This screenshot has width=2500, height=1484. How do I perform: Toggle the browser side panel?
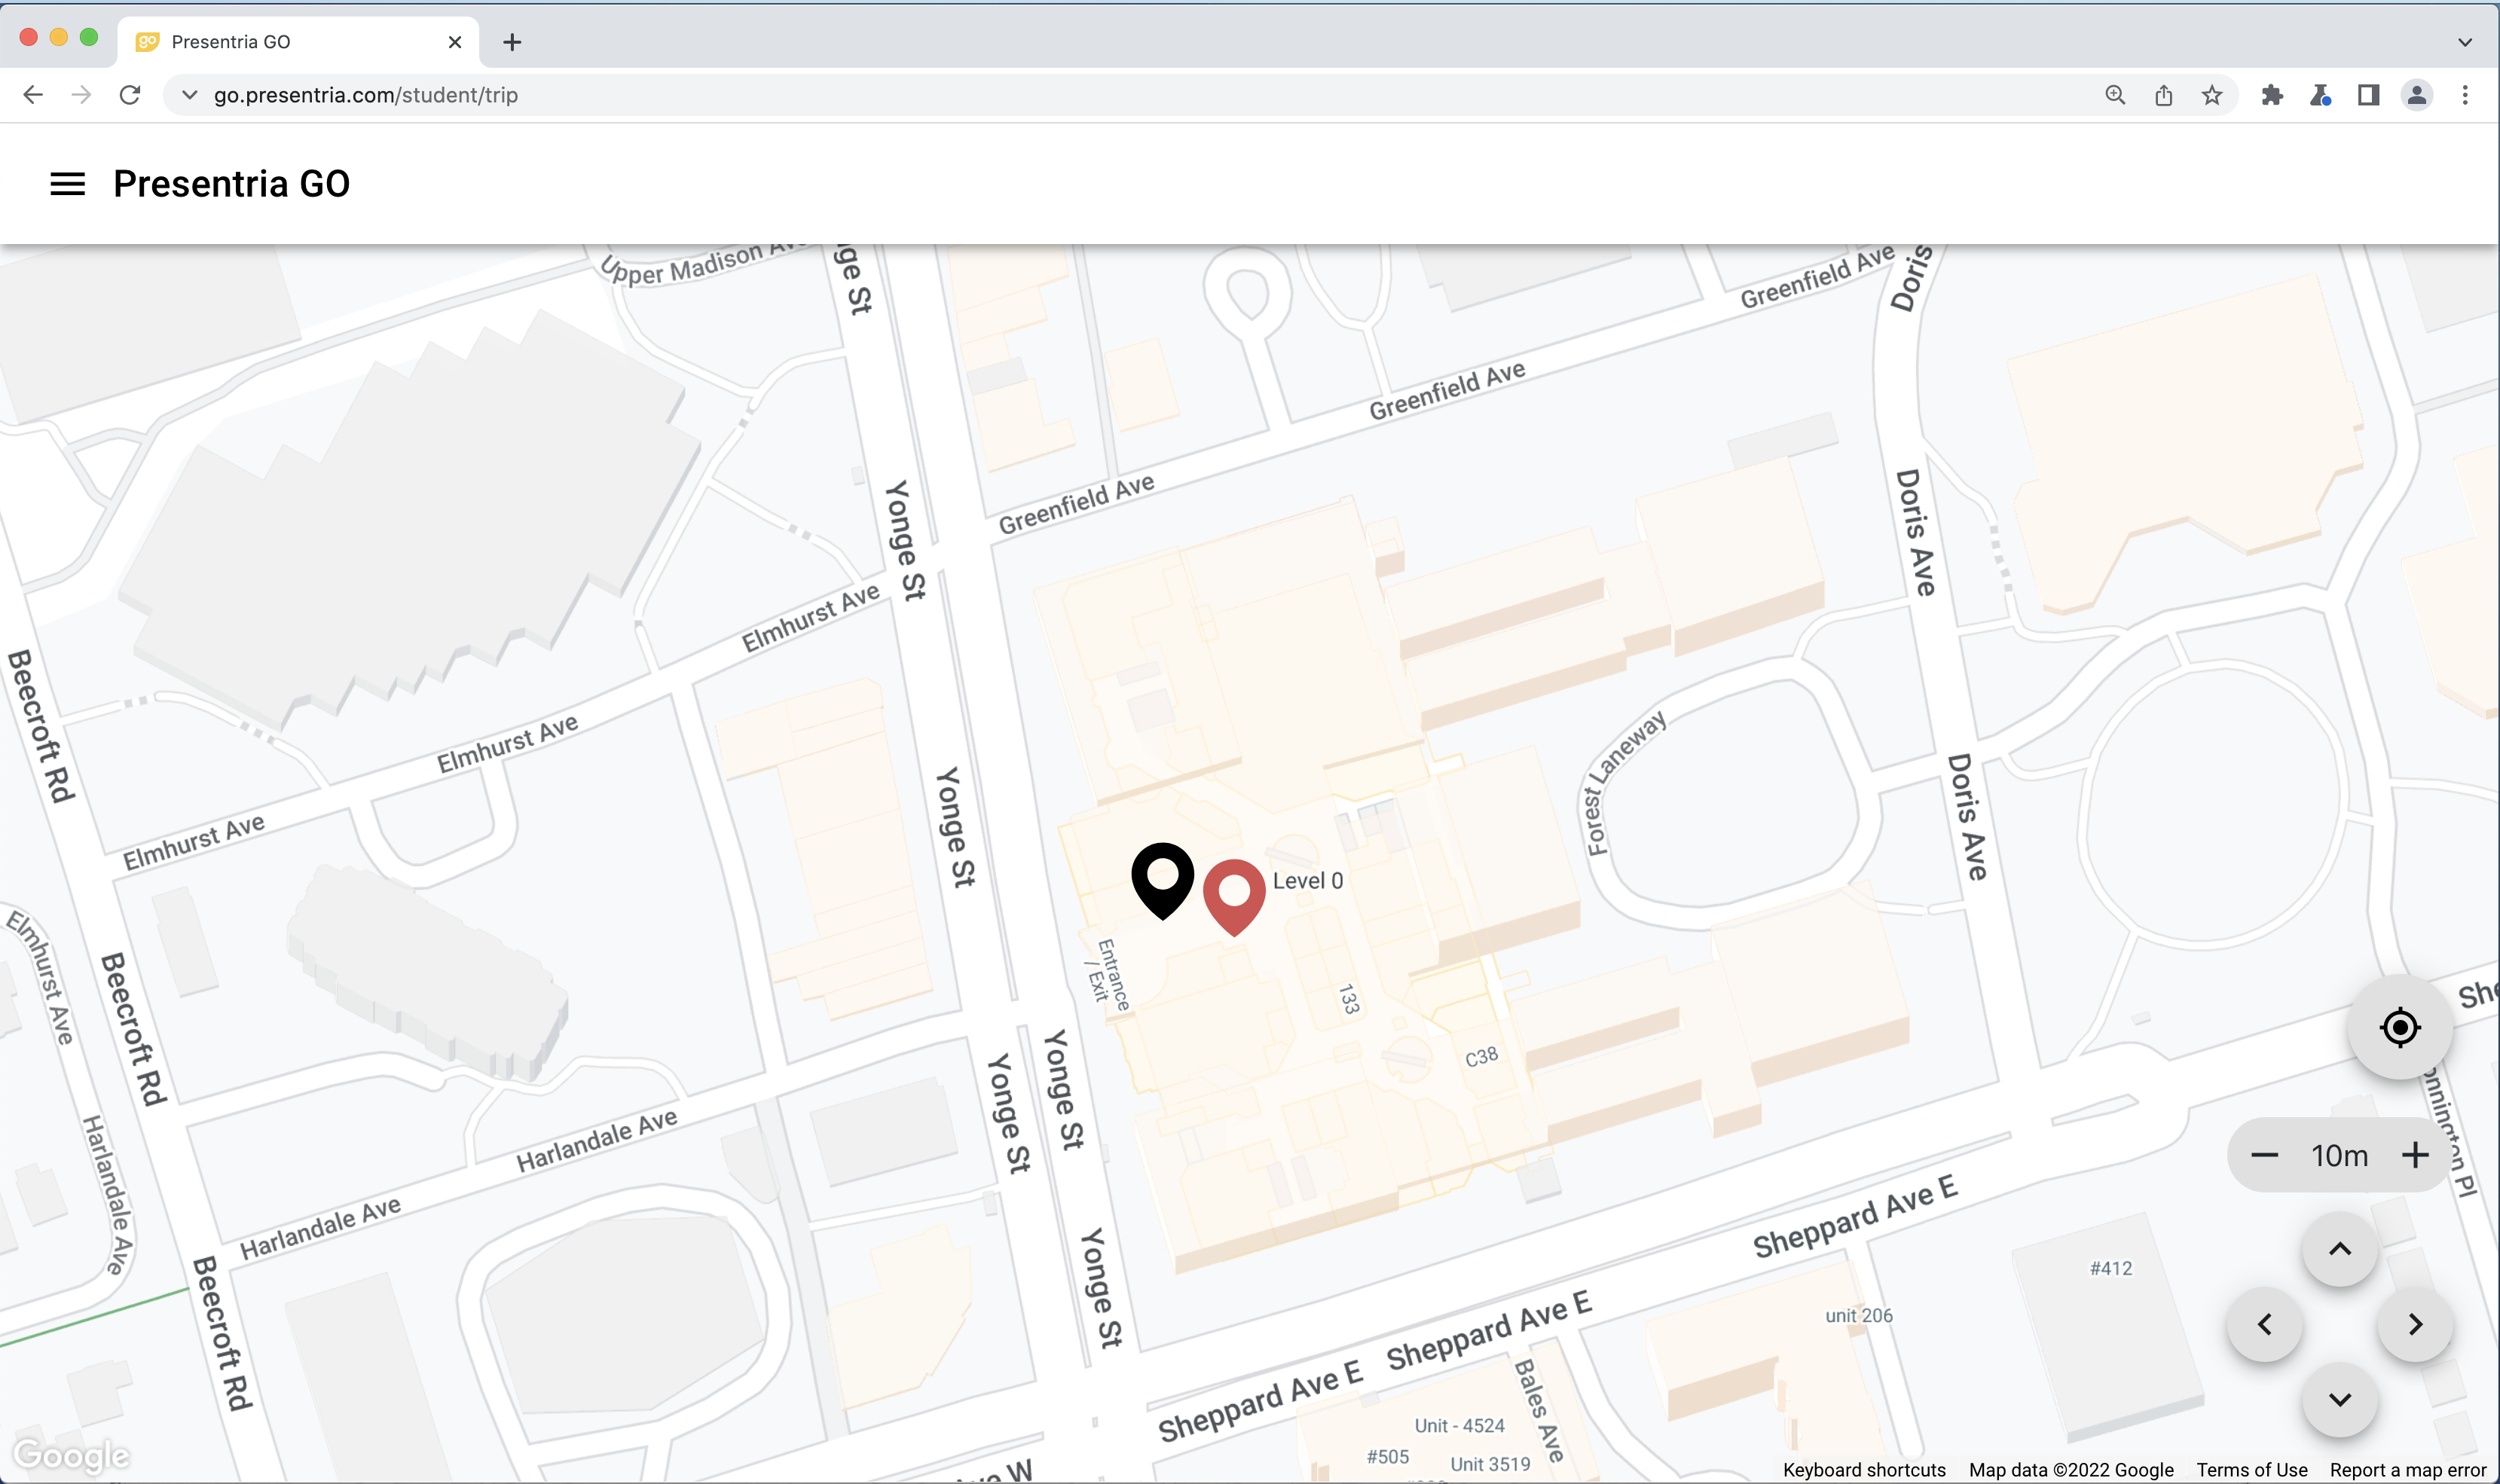[x=2368, y=95]
